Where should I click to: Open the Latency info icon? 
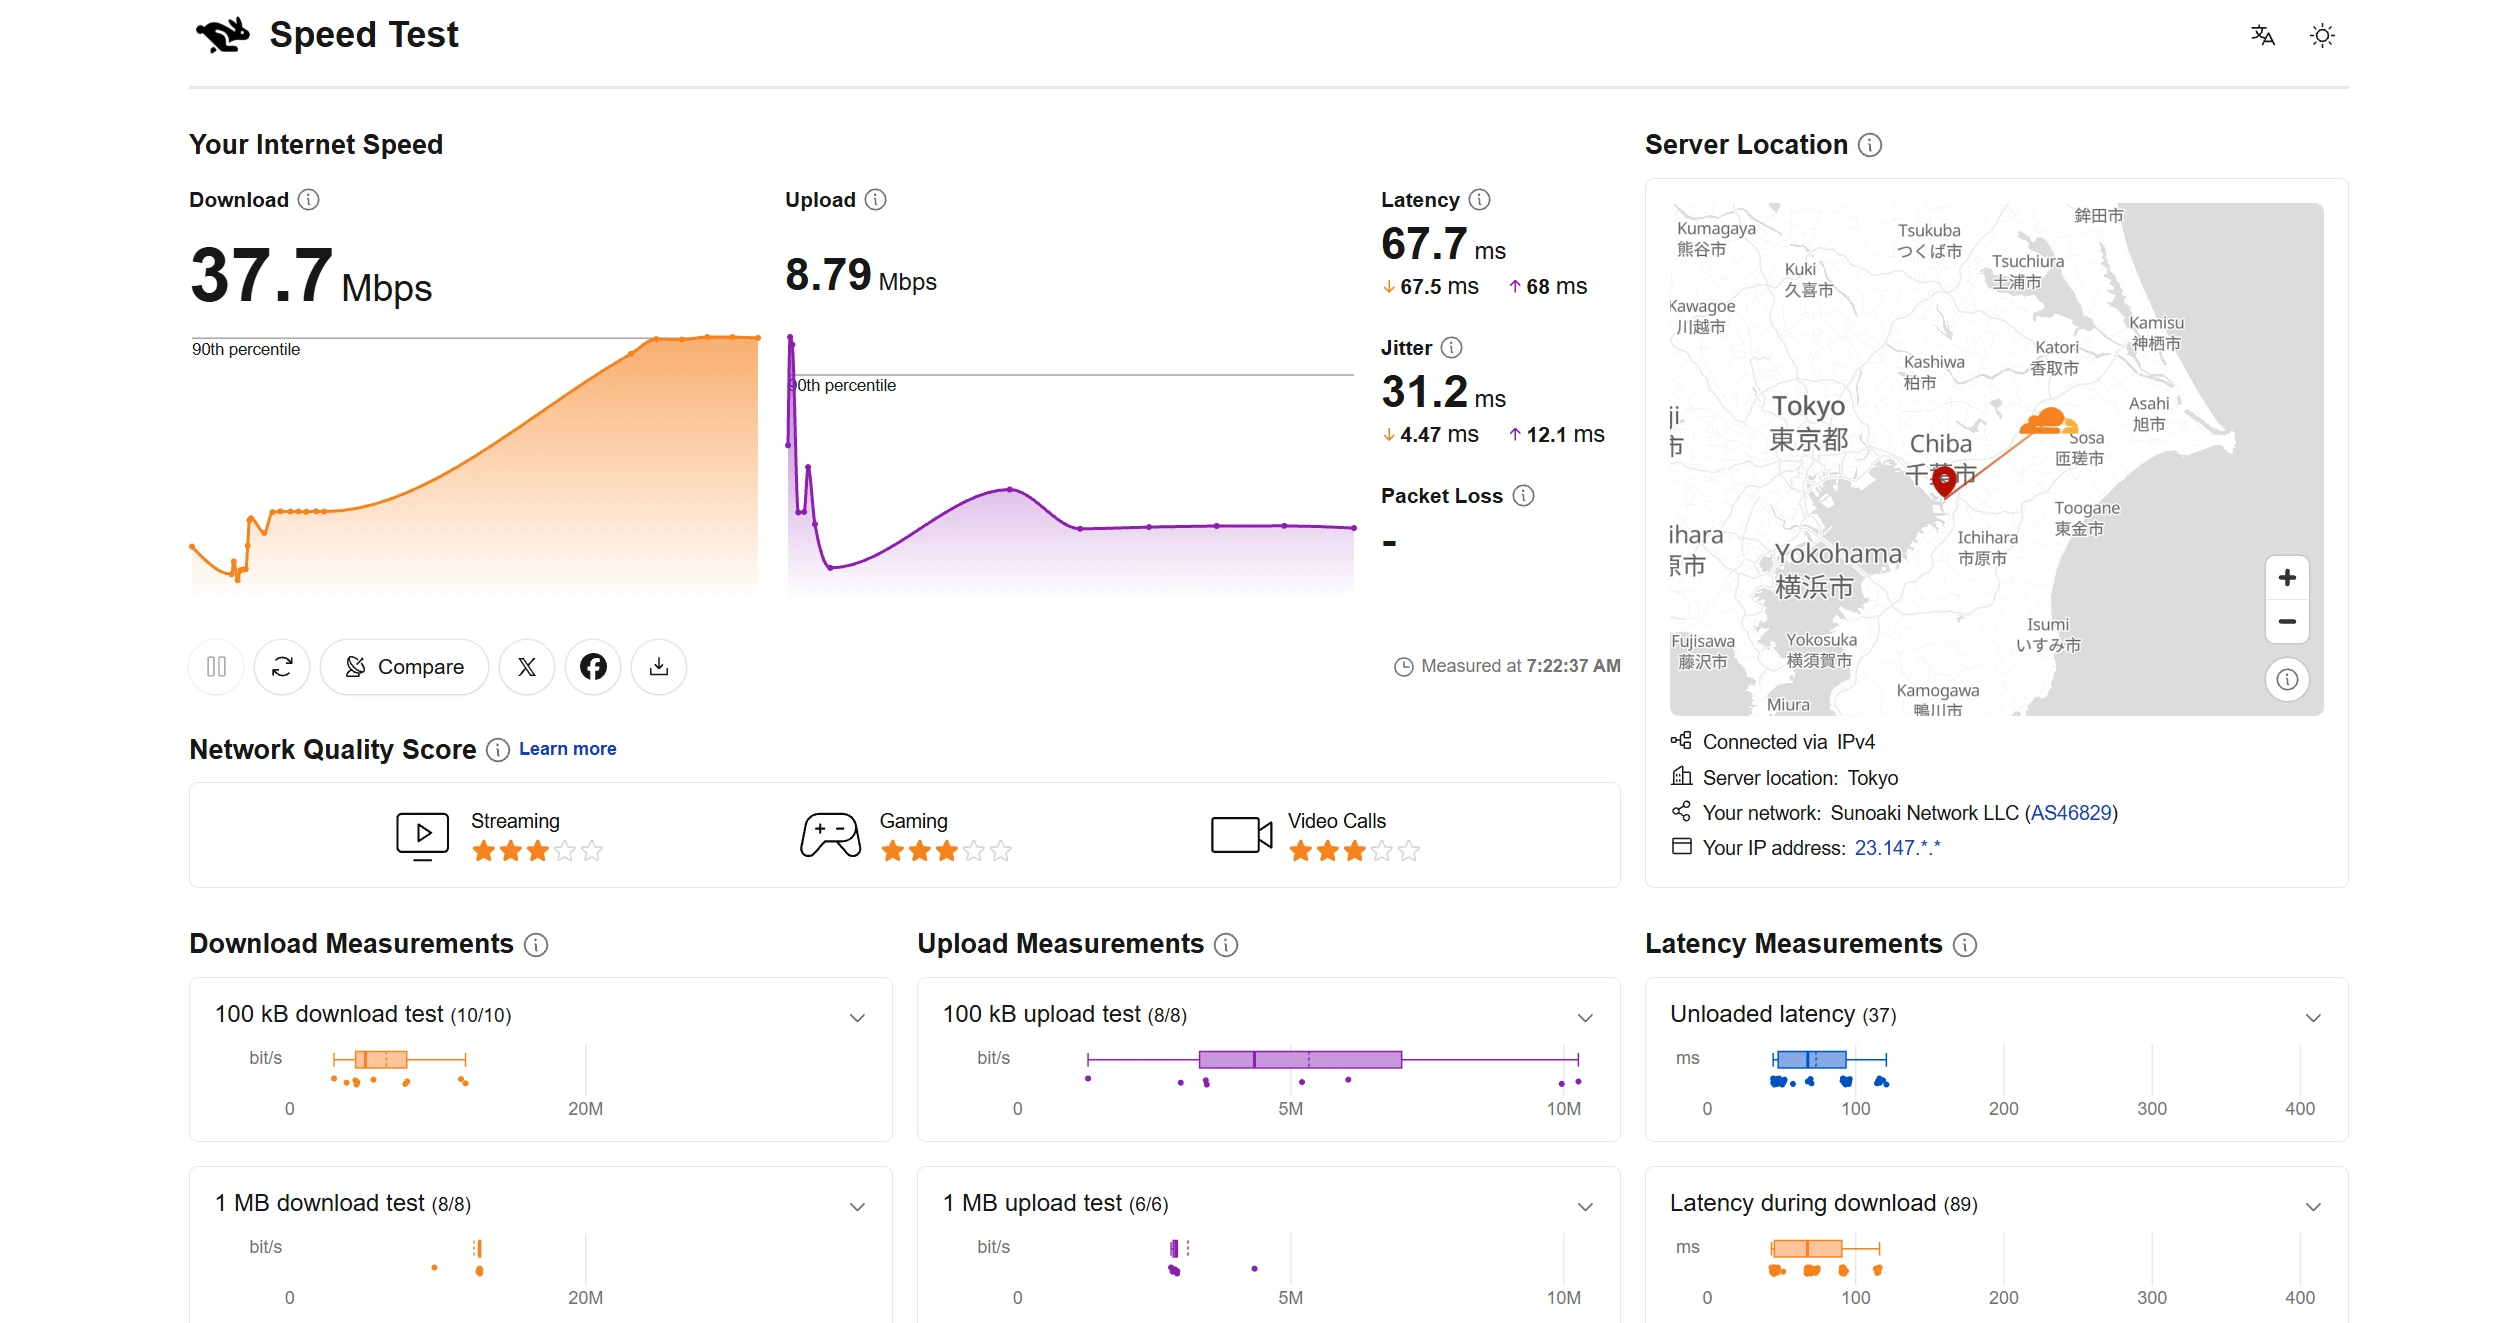pos(1480,200)
